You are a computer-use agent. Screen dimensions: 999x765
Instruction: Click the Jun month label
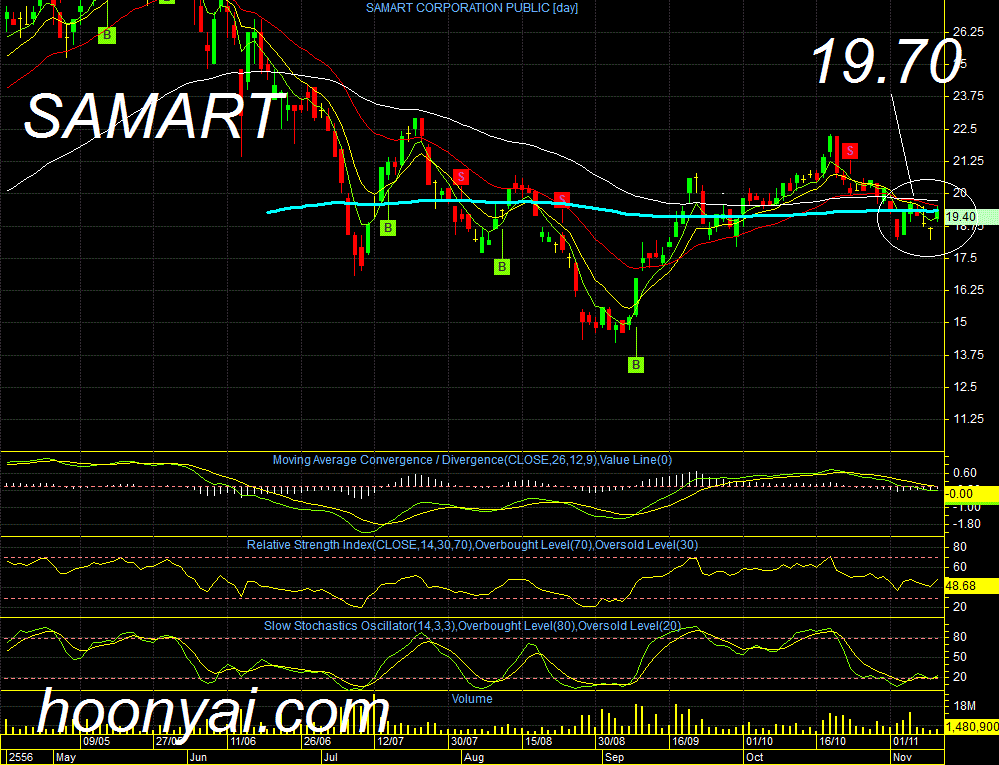[x=198, y=757]
